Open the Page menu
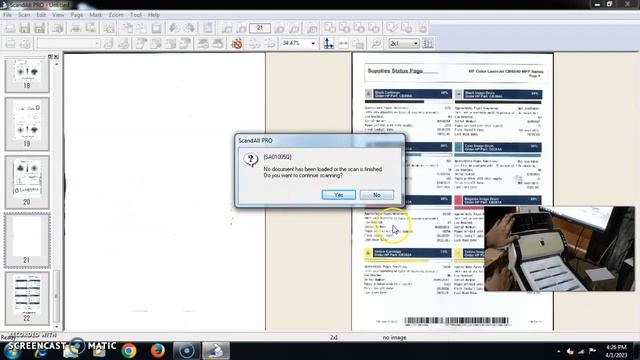The height and width of the screenshot is (360, 640). [77, 15]
